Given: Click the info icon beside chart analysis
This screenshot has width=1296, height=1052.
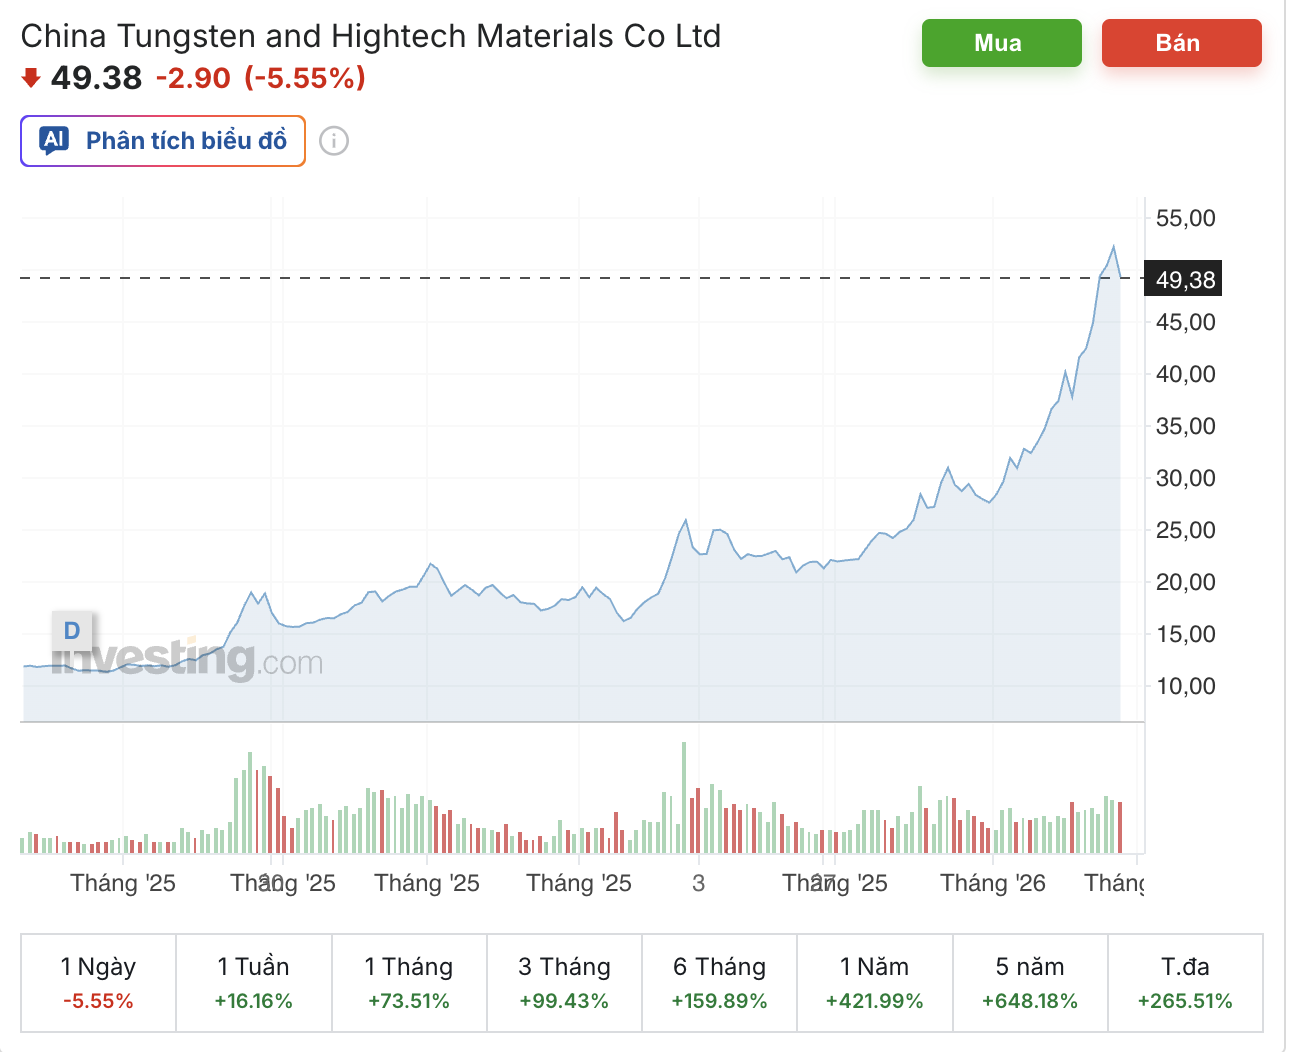Looking at the screenshot, I should tap(334, 141).
